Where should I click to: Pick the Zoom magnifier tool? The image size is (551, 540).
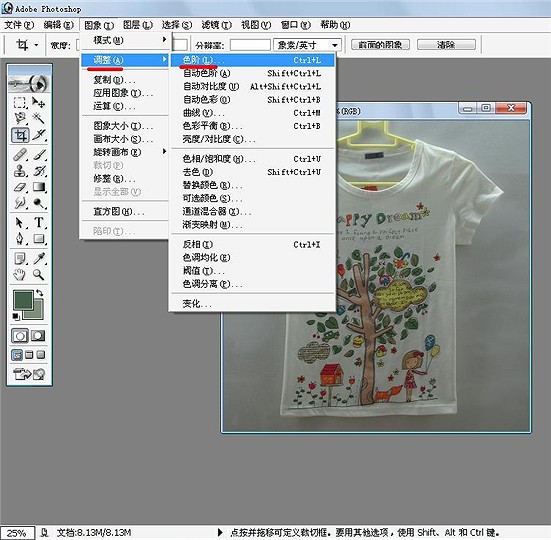(38, 274)
